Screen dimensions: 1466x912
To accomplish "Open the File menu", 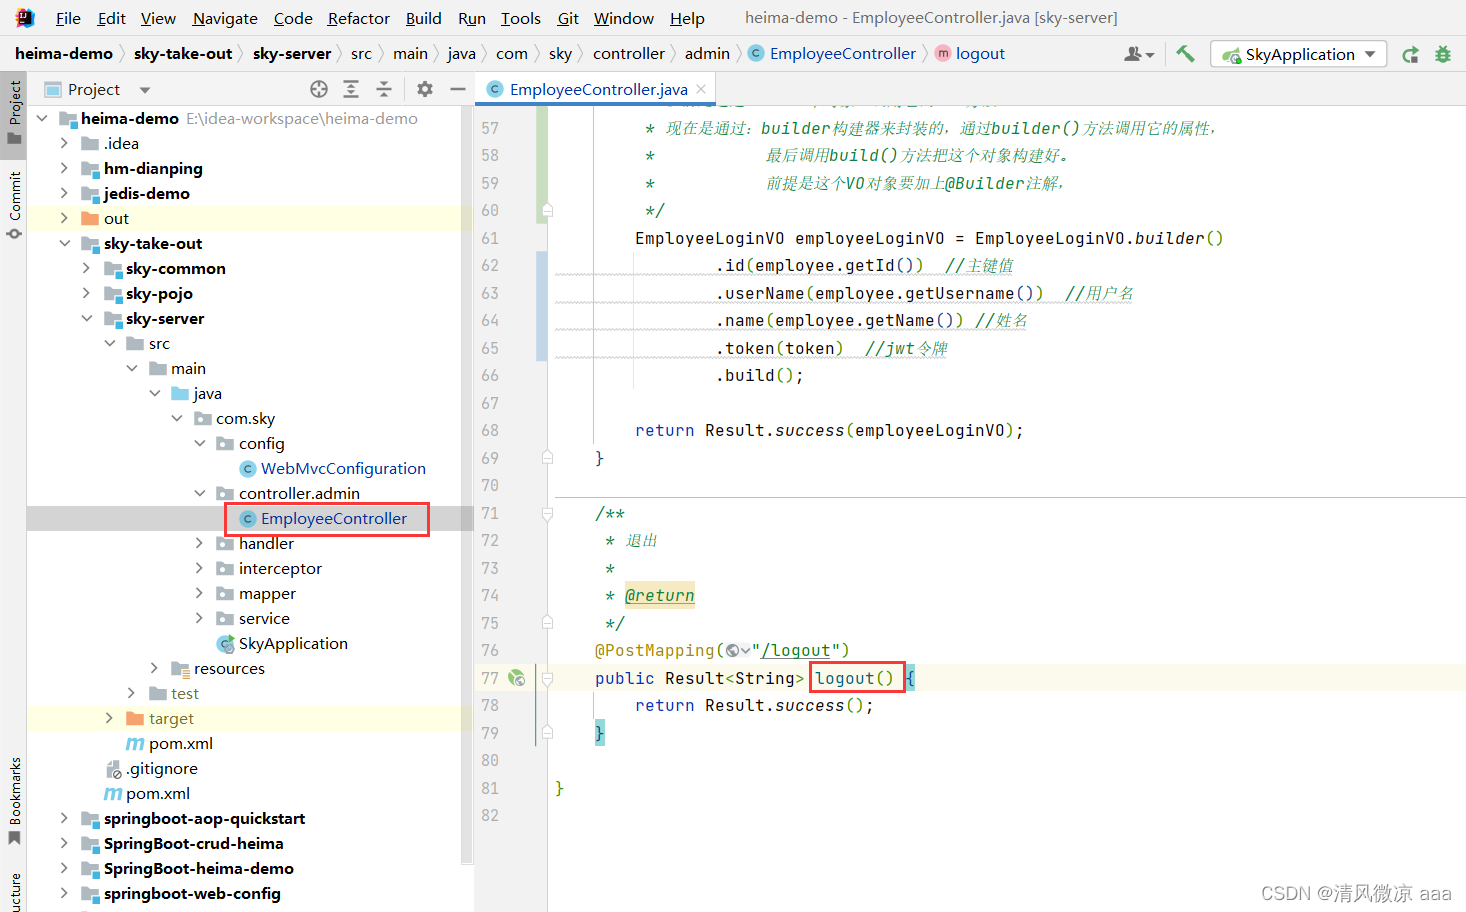I will tap(68, 18).
